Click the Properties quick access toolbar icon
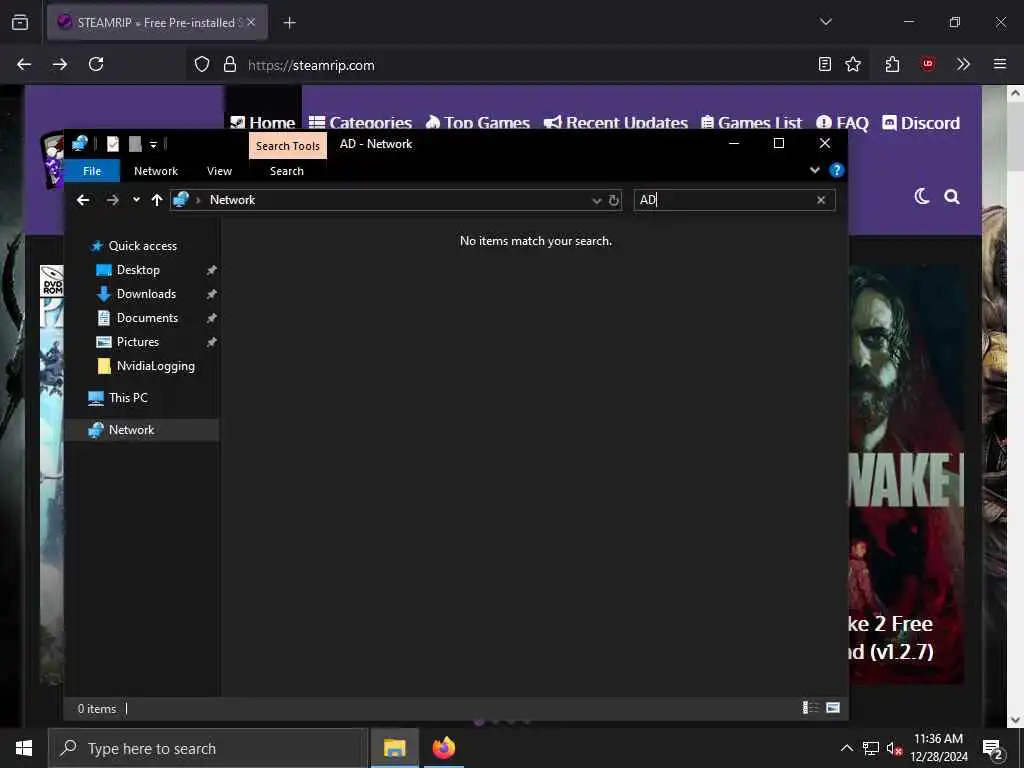The image size is (1024, 768). (113, 144)
